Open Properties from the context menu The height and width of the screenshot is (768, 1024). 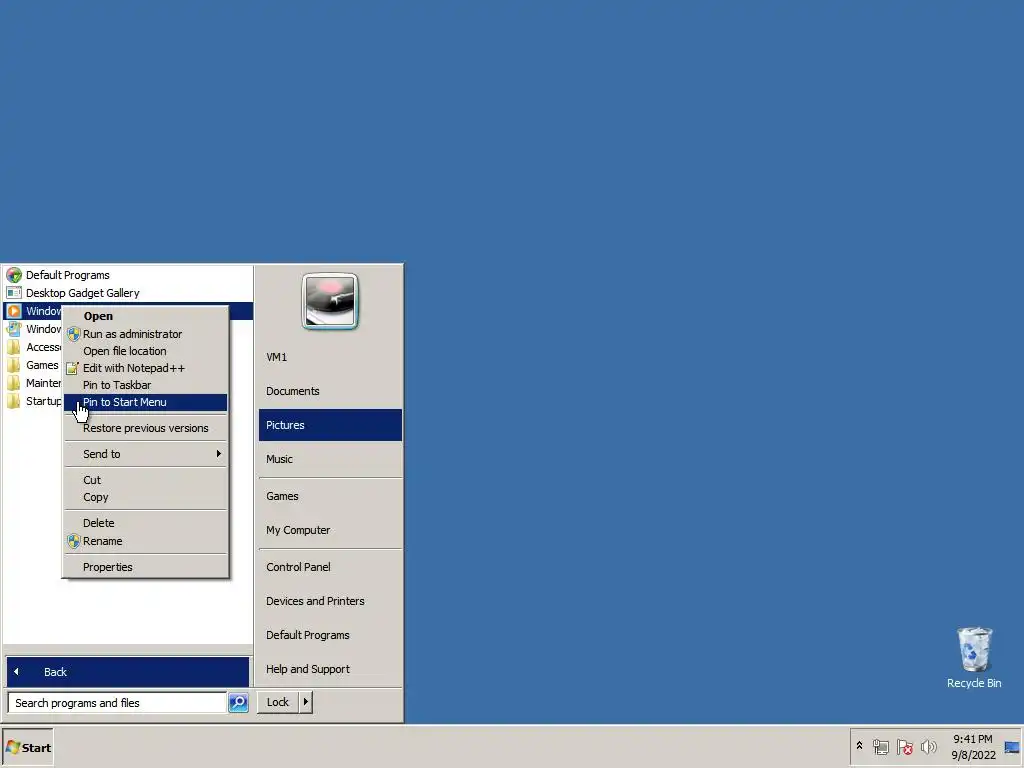point(145,567)
